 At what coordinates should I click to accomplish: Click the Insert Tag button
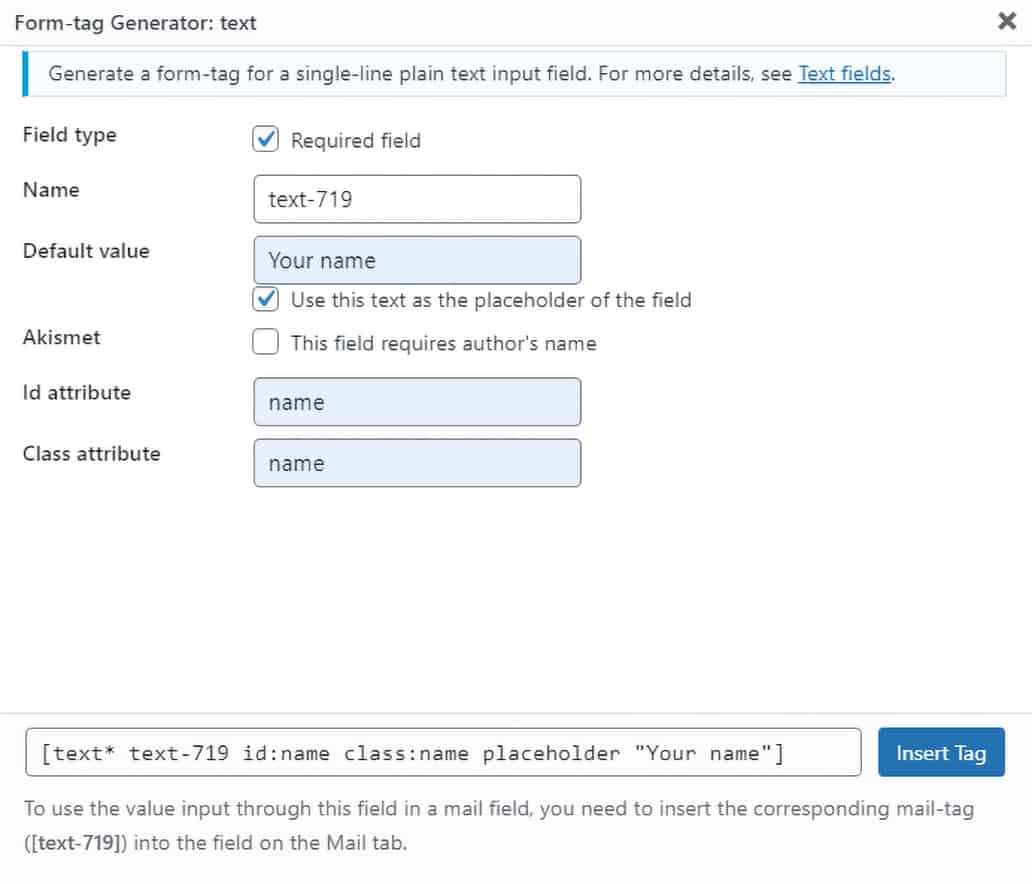[x=941, y=752]
